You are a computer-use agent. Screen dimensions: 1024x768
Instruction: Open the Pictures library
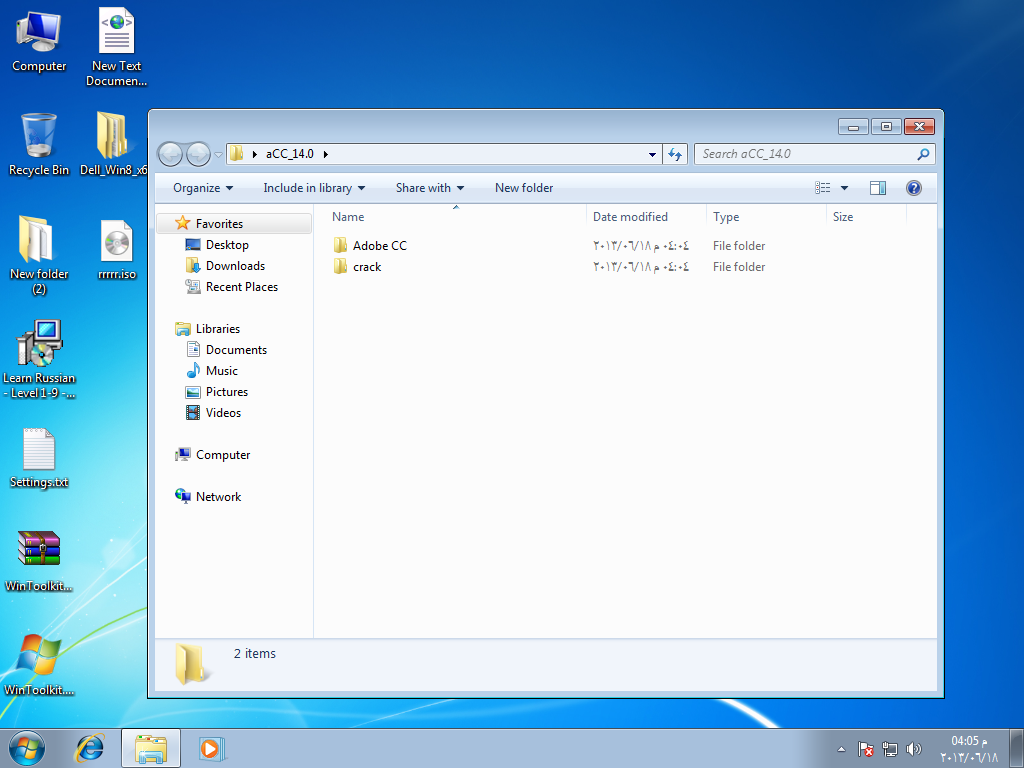click(x=226, y=392)
